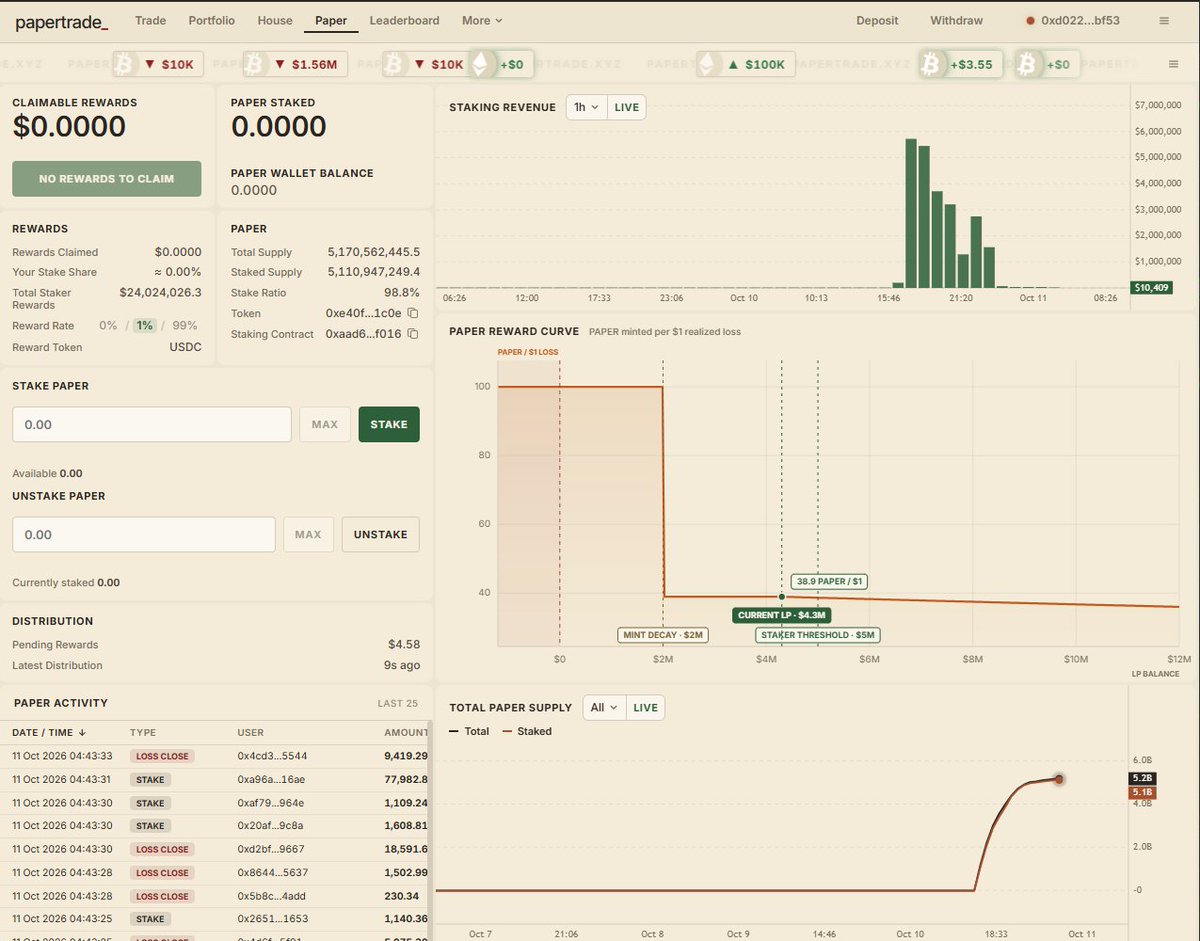
Task: Click the Deposit link
Action: 877,20
